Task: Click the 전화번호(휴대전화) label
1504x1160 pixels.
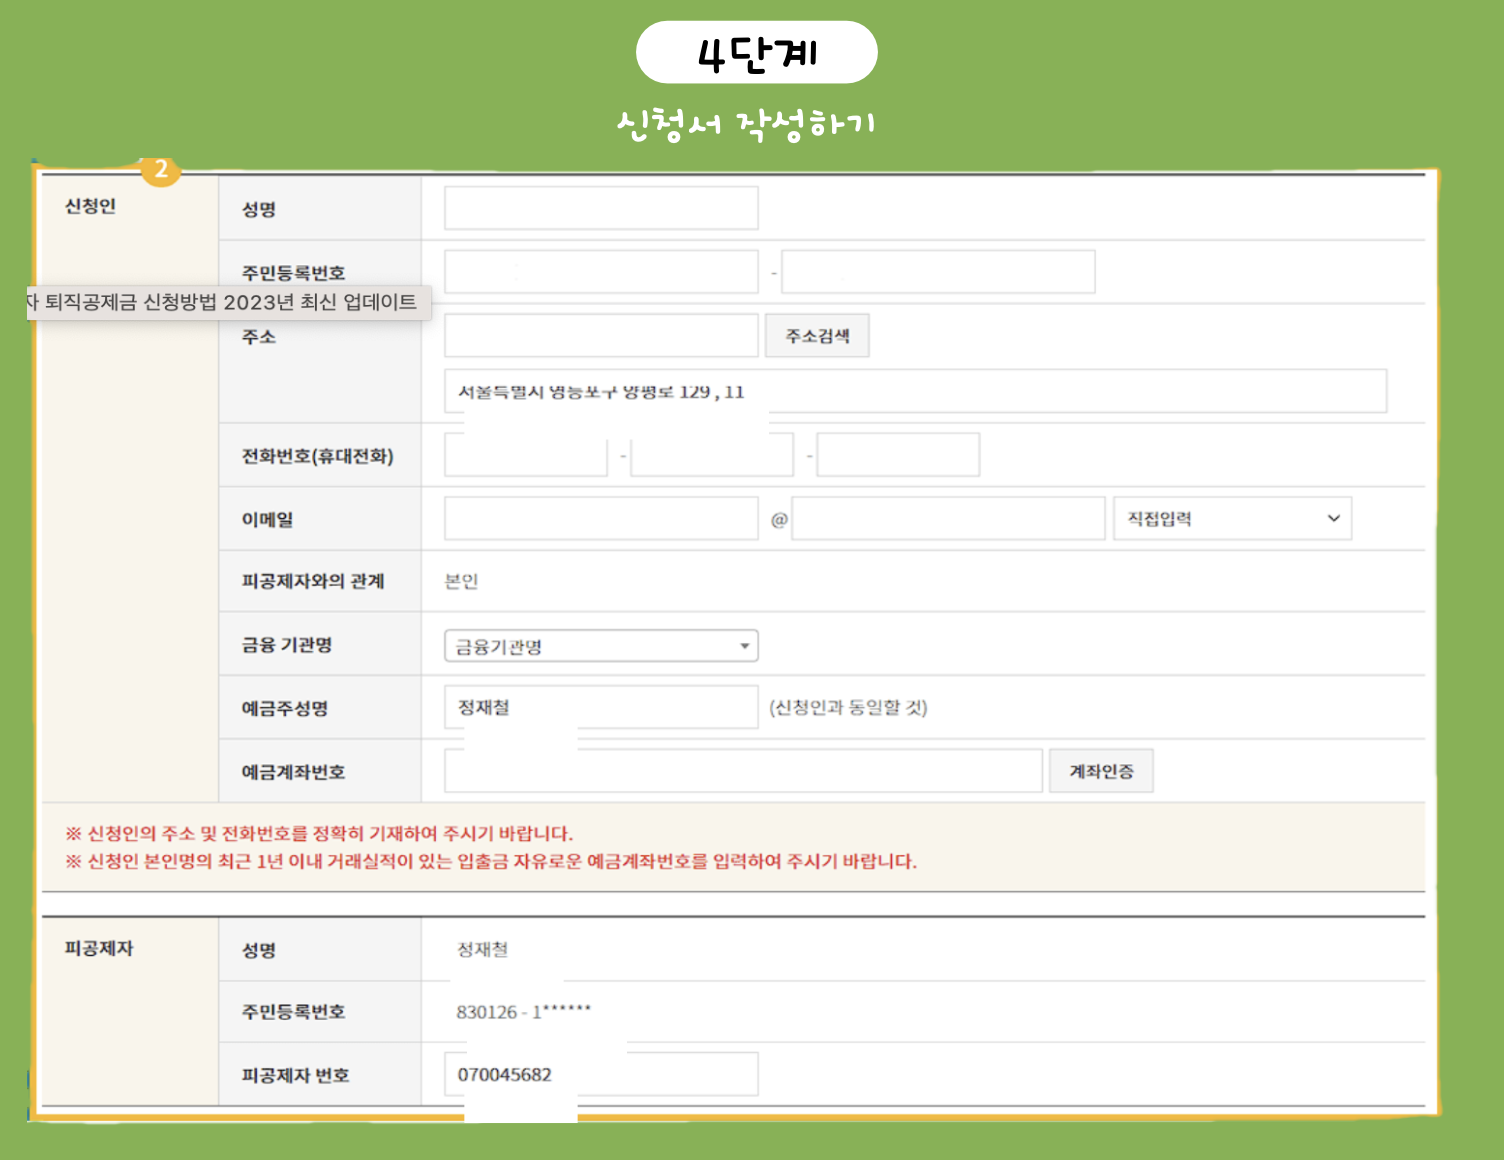Action: pyautogui.click(x=318, y=456)
